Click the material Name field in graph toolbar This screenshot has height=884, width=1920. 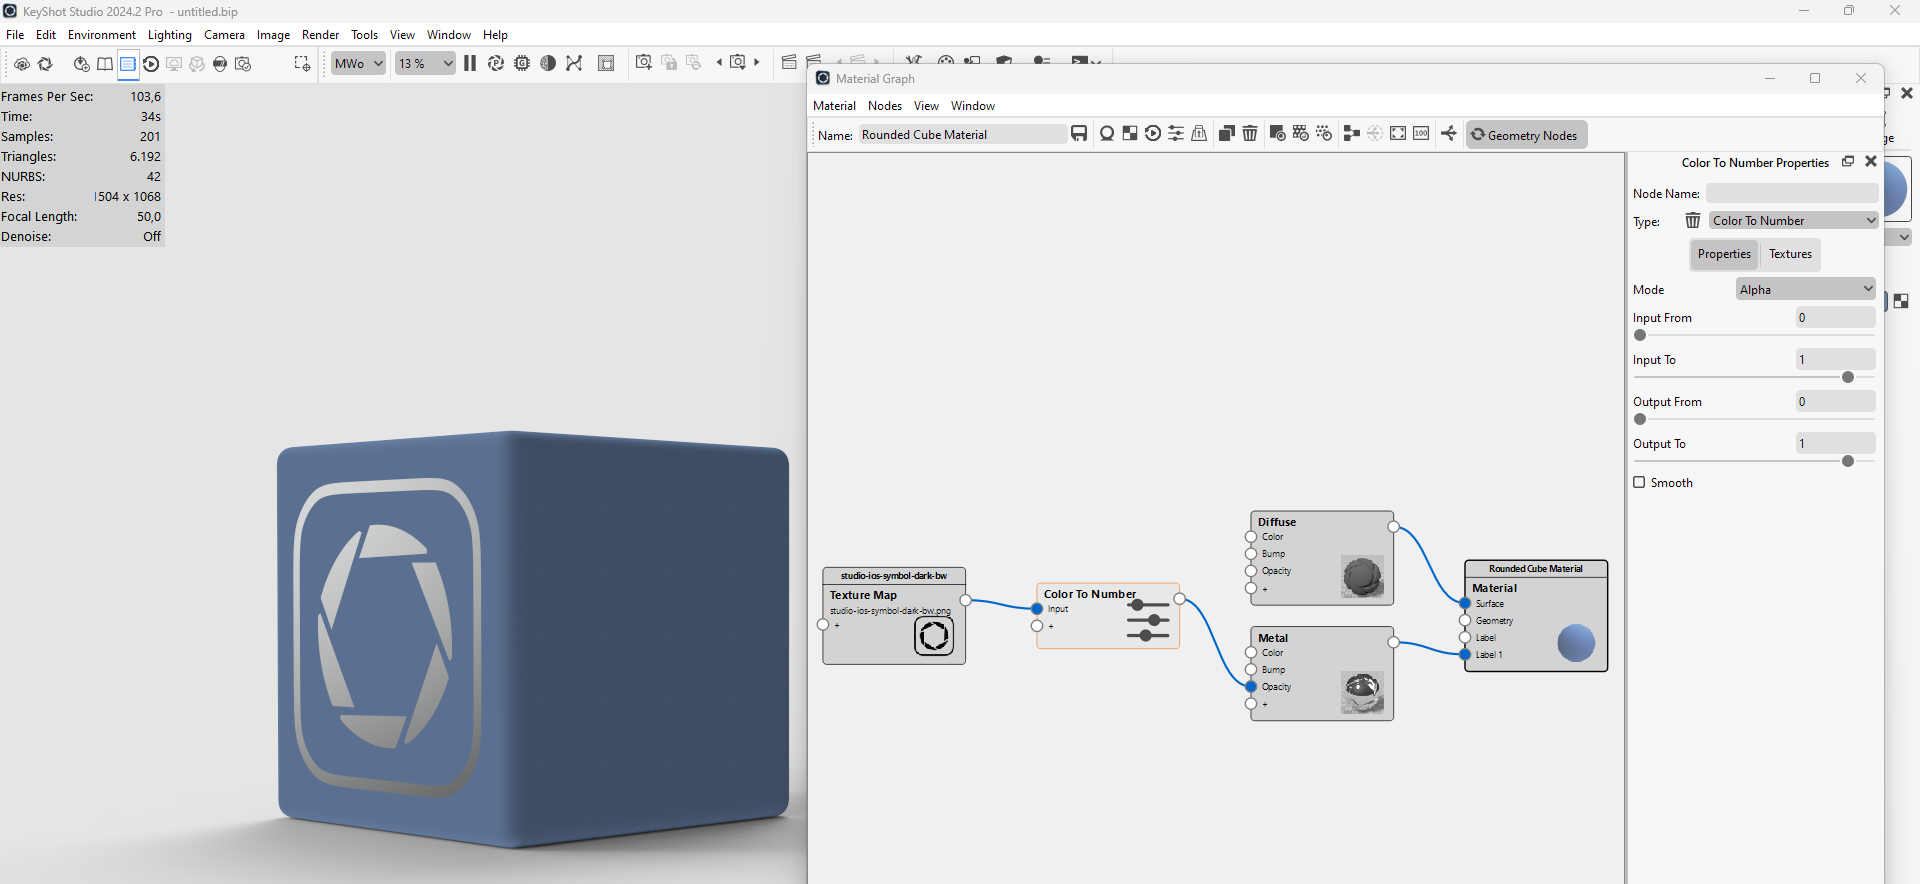point(962,134)
